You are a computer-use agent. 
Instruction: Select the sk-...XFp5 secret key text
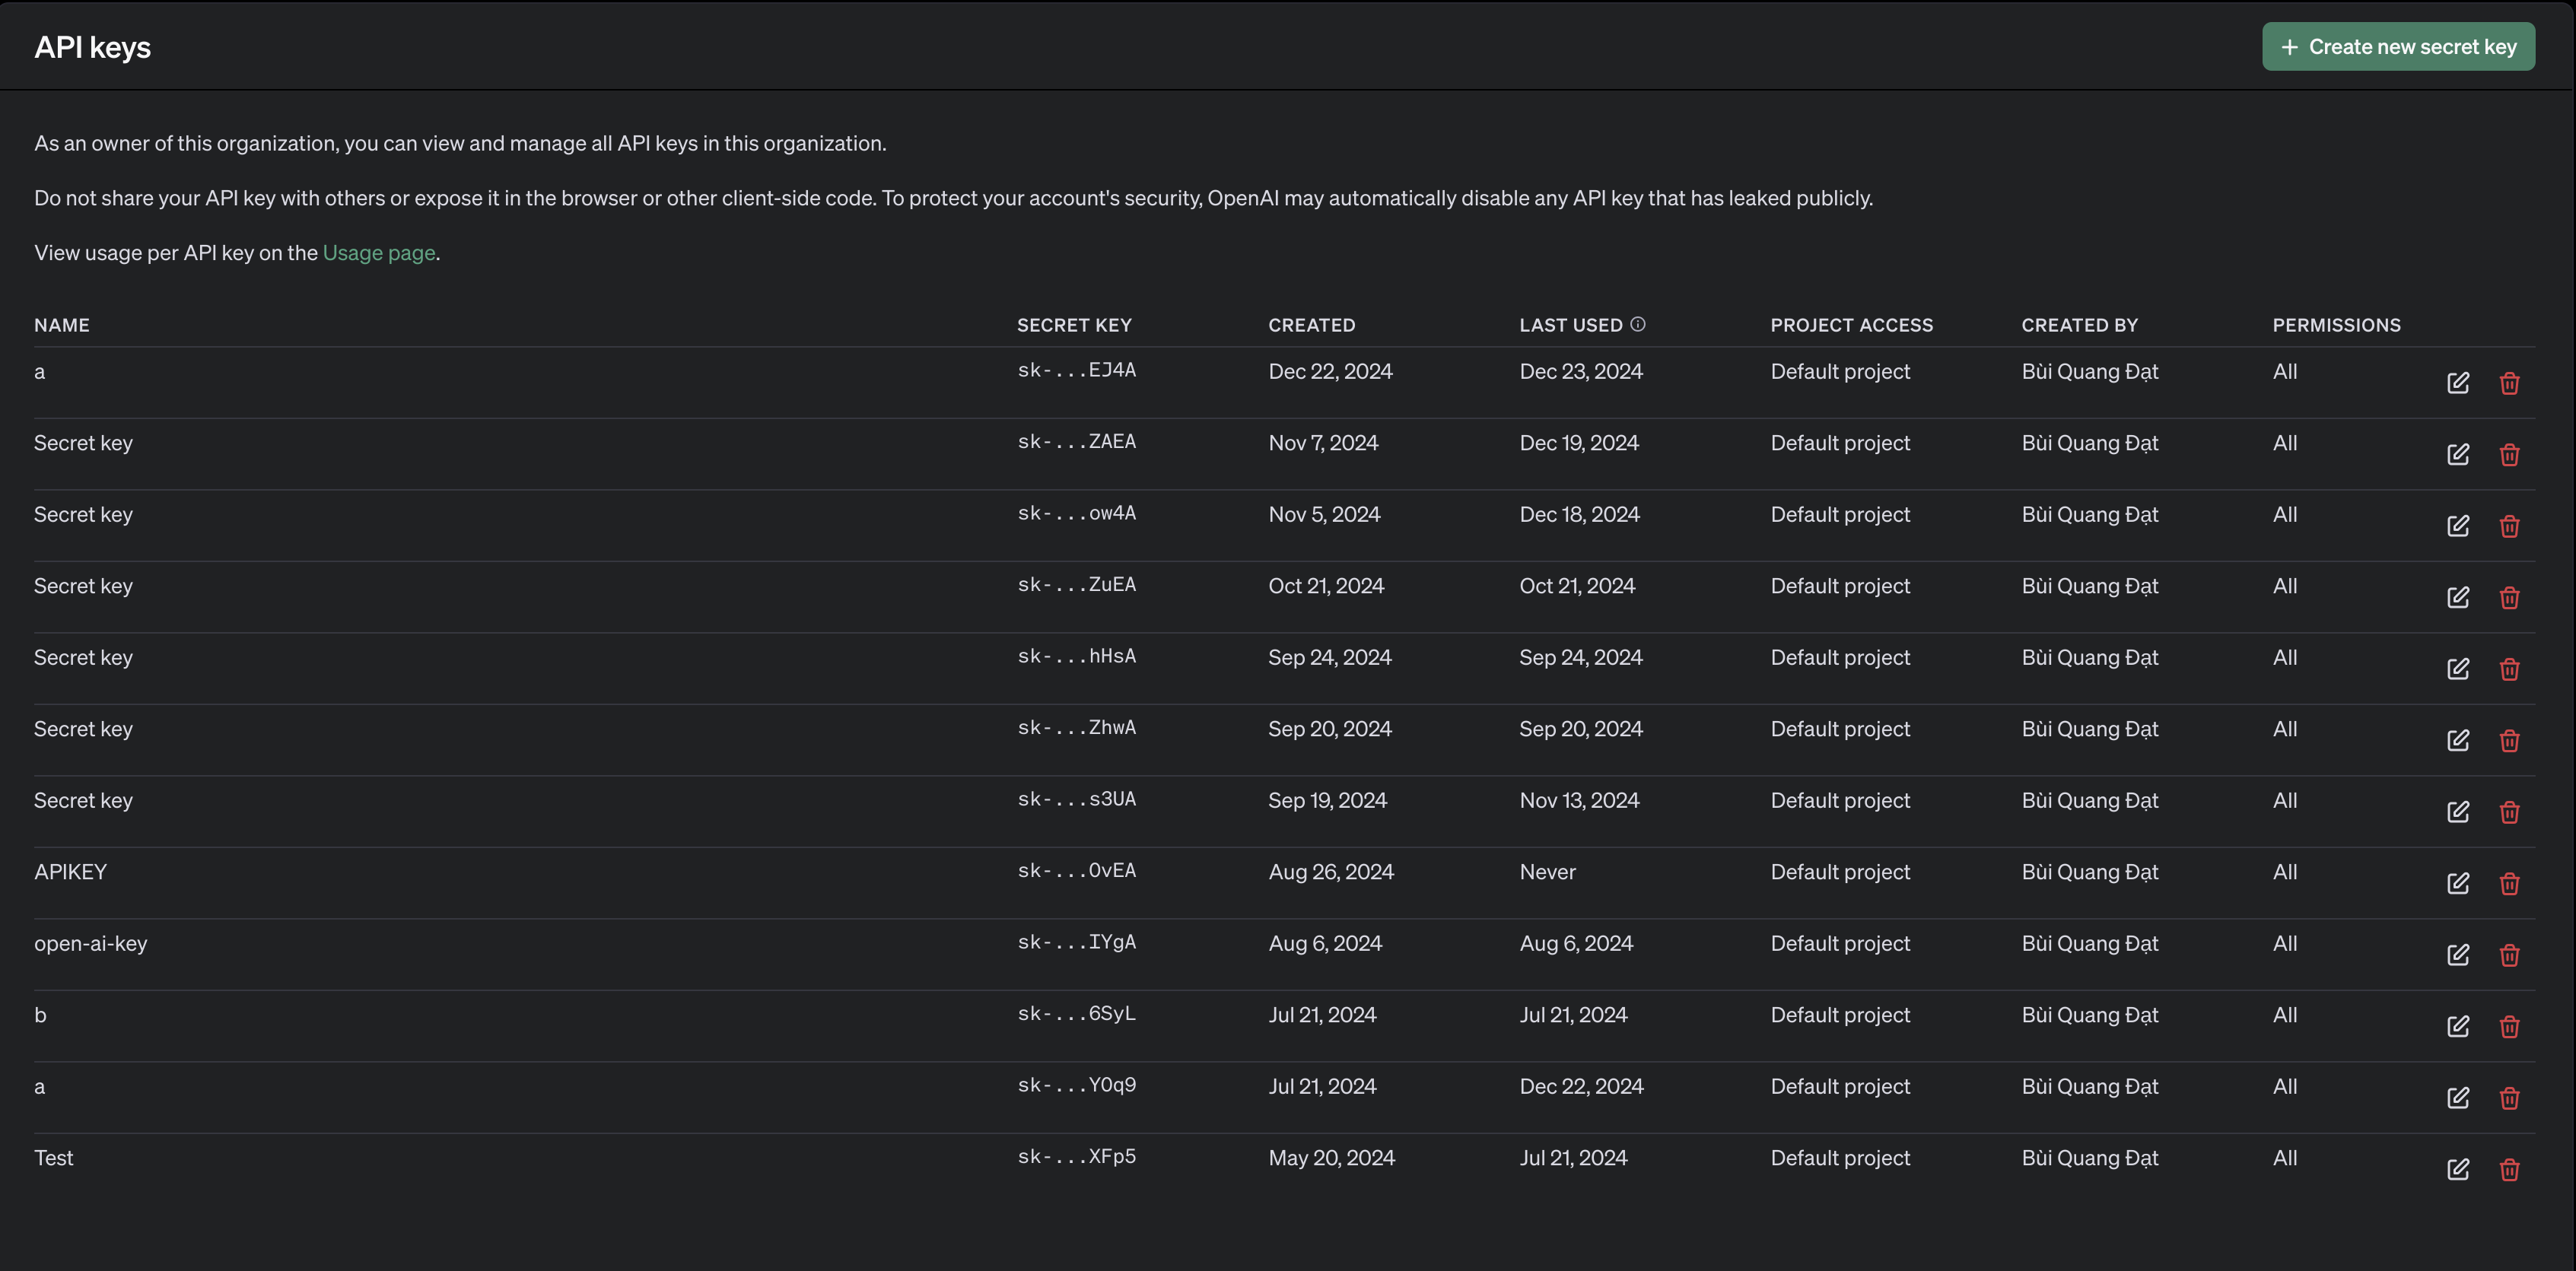pyautogui.click(x=1076, y=1156)
